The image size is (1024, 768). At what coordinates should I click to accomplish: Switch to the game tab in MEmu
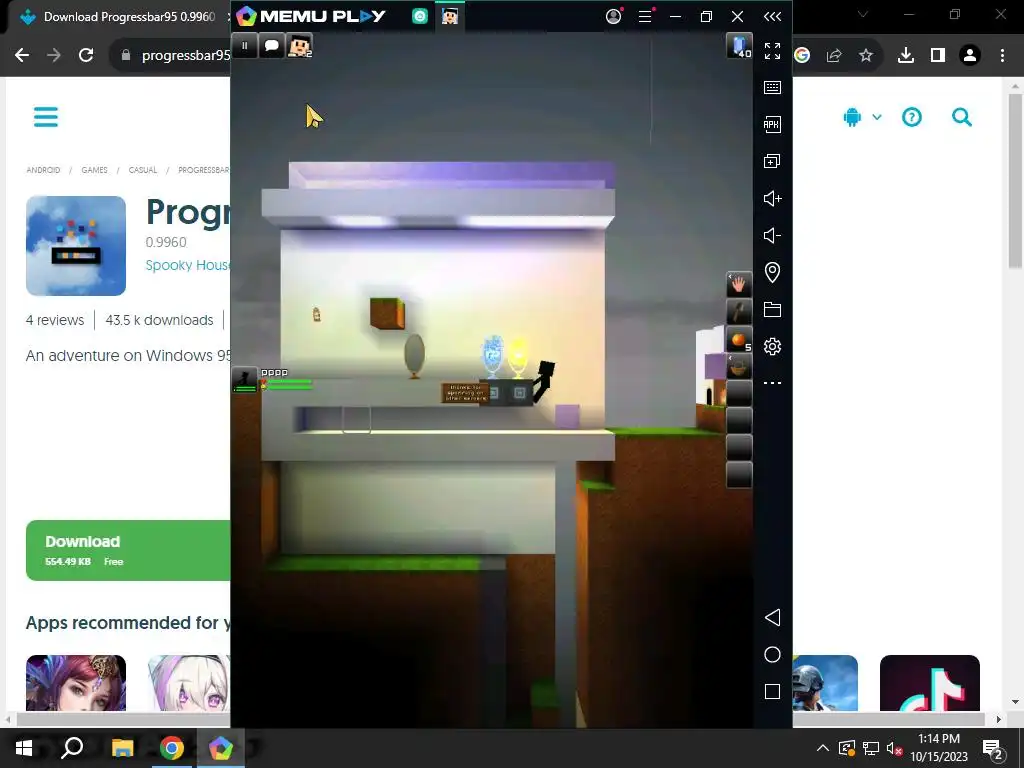(449, 16)
